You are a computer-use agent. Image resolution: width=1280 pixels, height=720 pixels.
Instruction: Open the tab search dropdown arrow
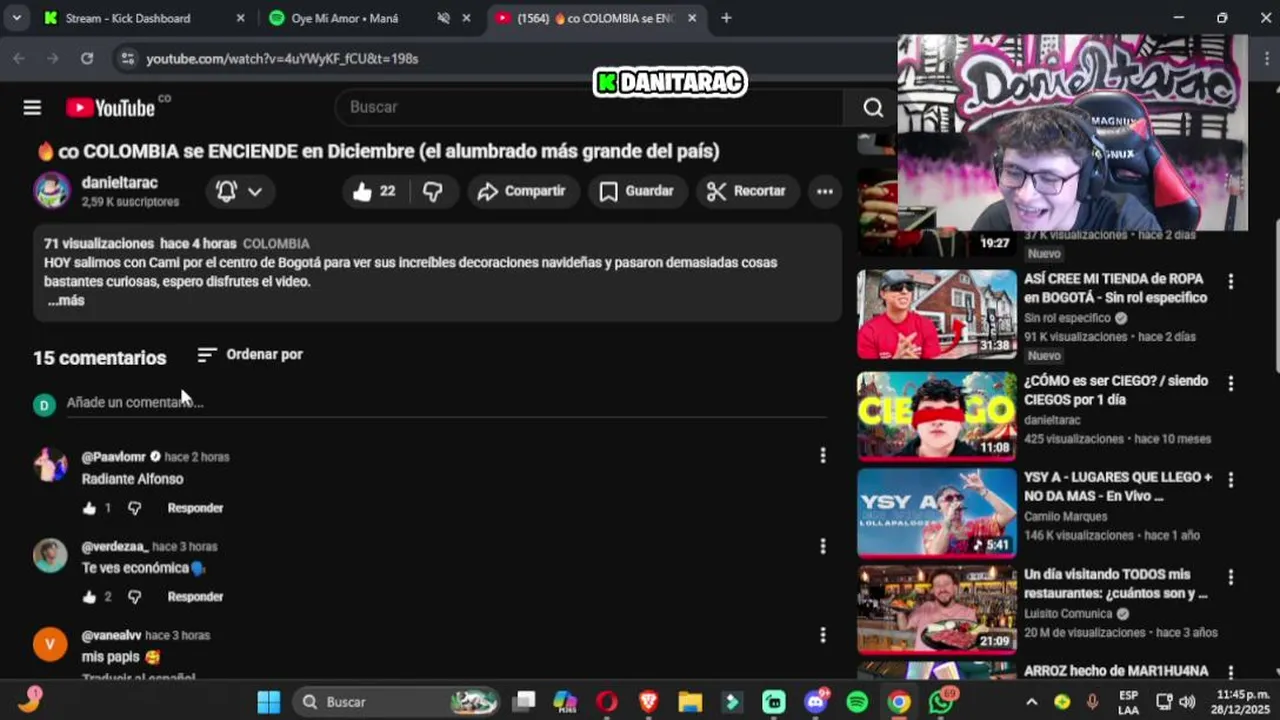16,18
